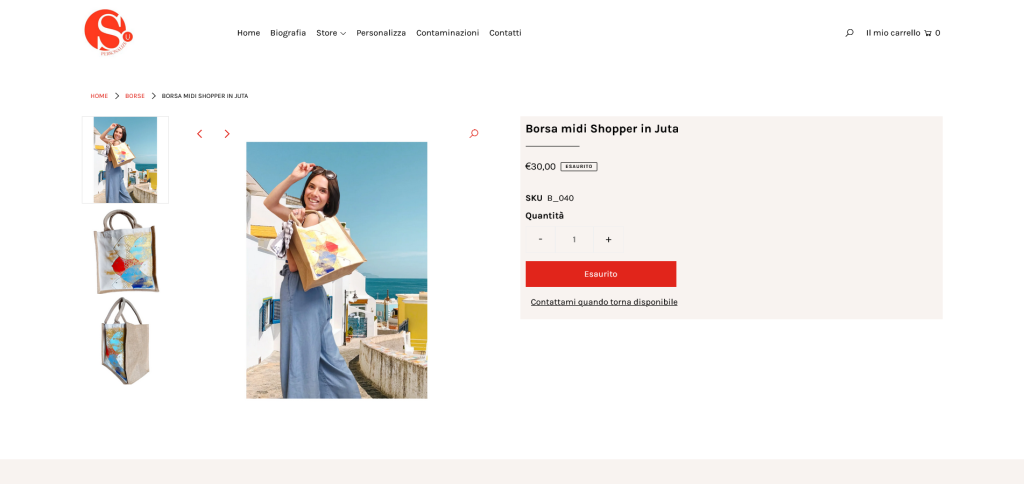The height and width of the screenshot is (484, 1024).
Task: Open Contaminazioni menu item
Action: pos(447,33)
